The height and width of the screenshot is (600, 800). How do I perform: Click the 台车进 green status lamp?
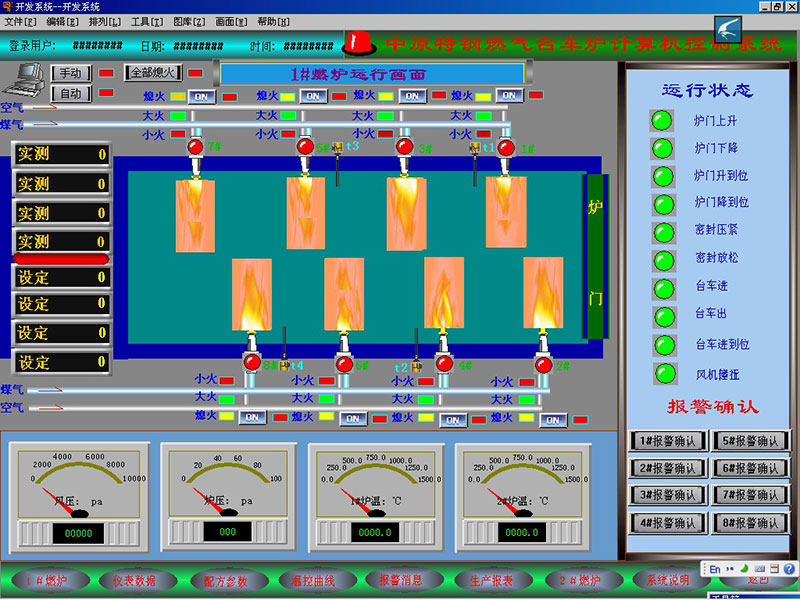660,289
